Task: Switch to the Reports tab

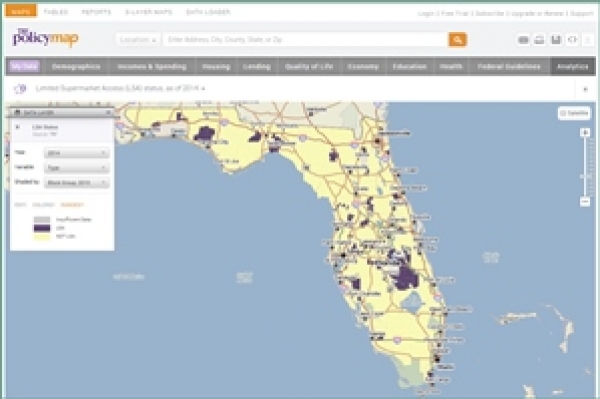Action: [x=96, y=12]
